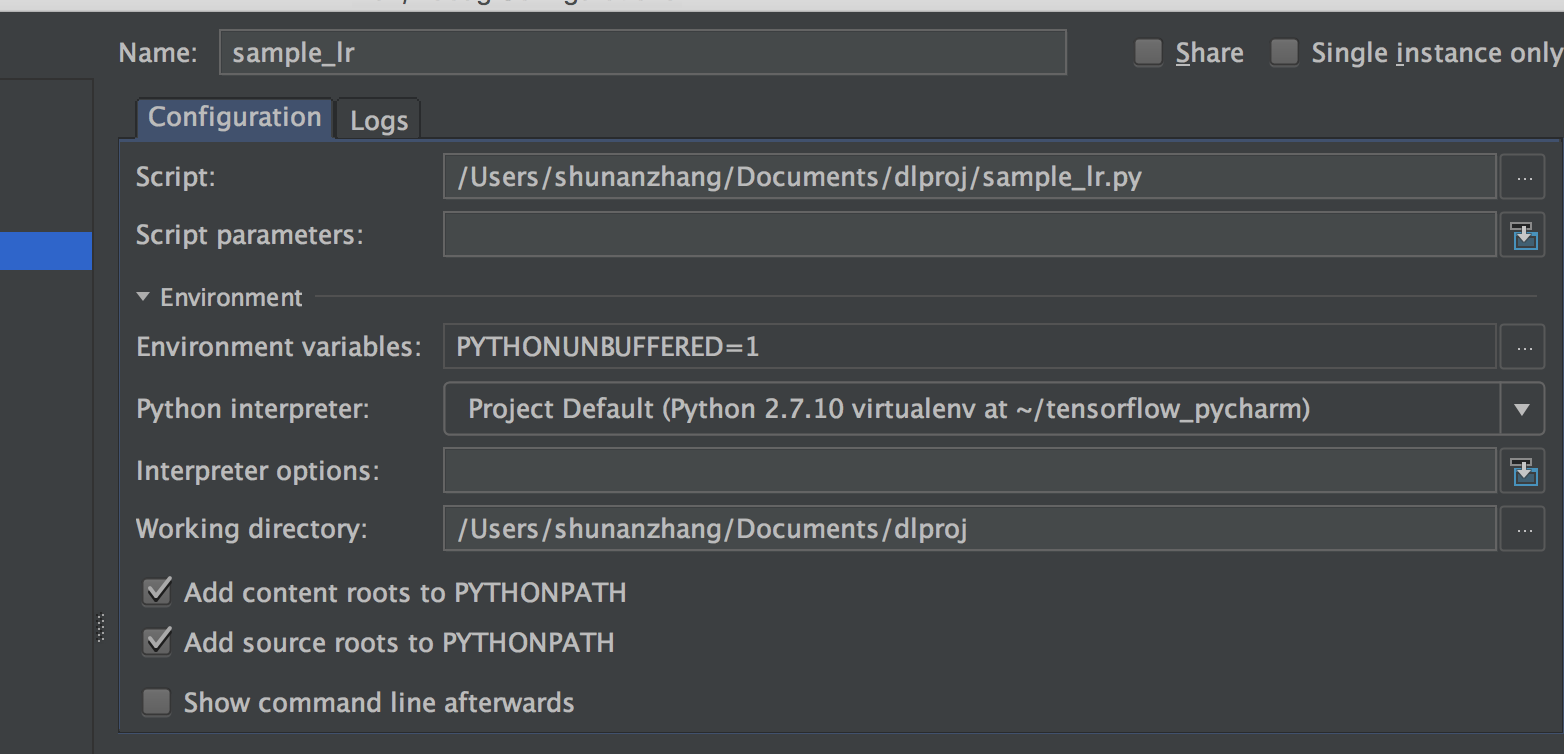Collapse the Environment section triangle
Image resolution: width=1564 pixels, height=754 pixels.
[143, 297]
